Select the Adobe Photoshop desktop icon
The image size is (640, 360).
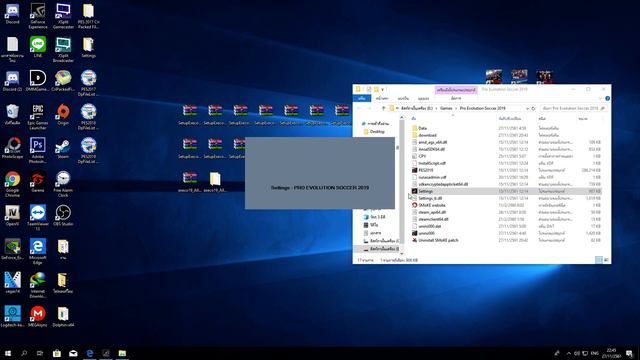coord(38,150)
